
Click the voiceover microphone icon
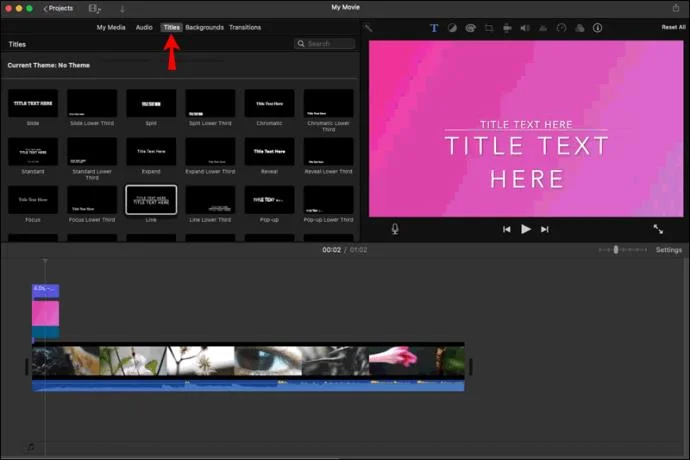[x=395, y=229]
